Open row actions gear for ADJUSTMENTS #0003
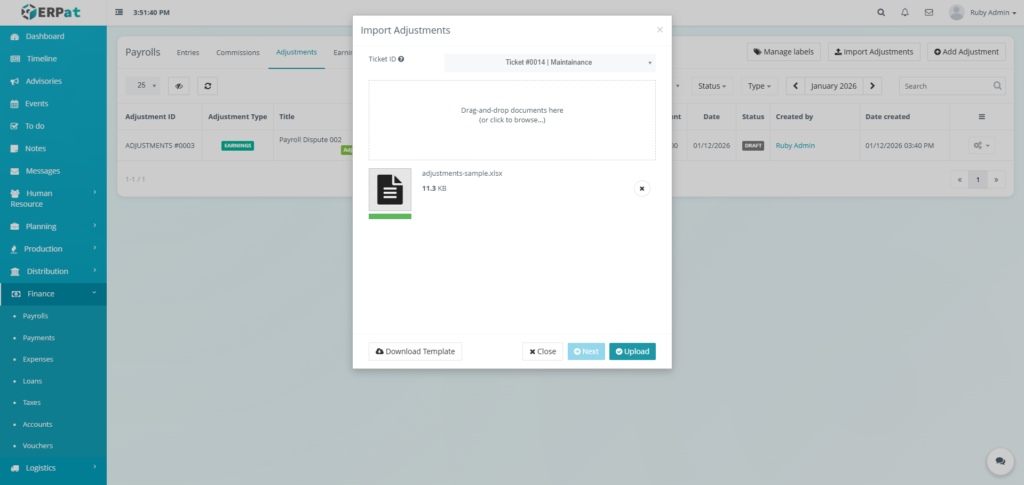 click(x=981, y=146)
